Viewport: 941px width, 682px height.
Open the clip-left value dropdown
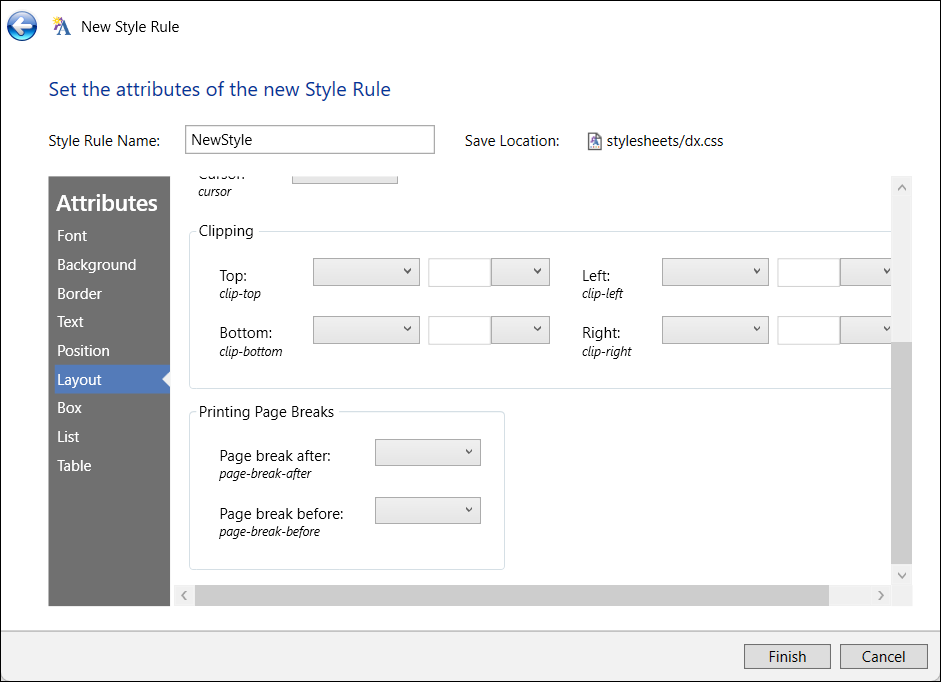(x=715, y=272)
